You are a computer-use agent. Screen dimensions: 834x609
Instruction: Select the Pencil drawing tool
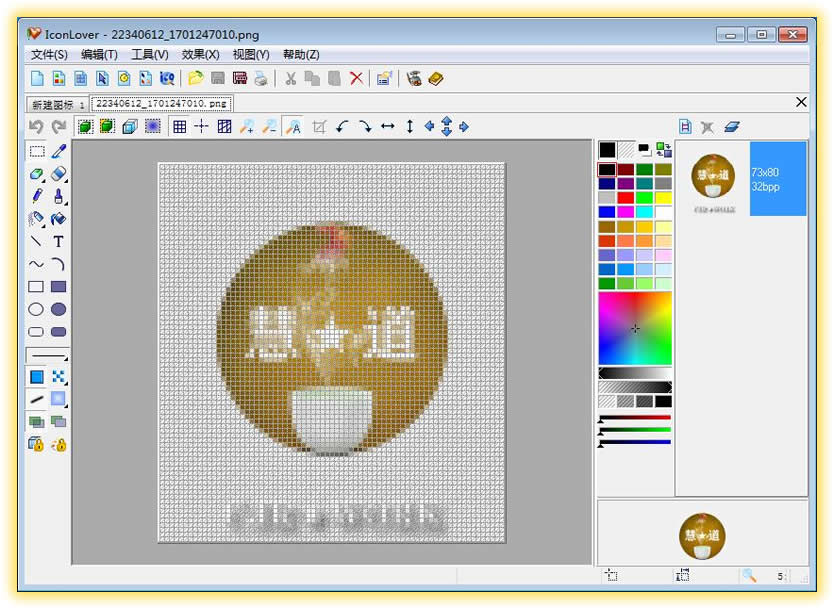click(x=36, y=196)
